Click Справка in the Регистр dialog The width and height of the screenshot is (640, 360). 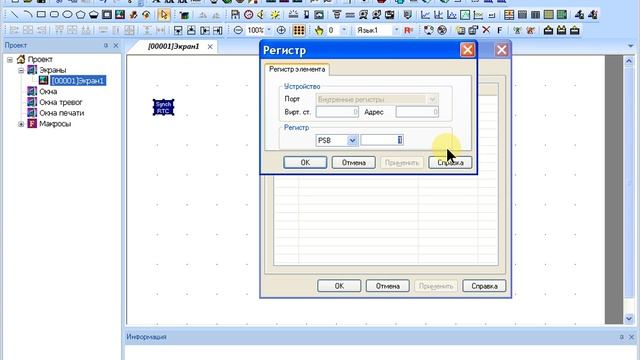coord(450,162)
